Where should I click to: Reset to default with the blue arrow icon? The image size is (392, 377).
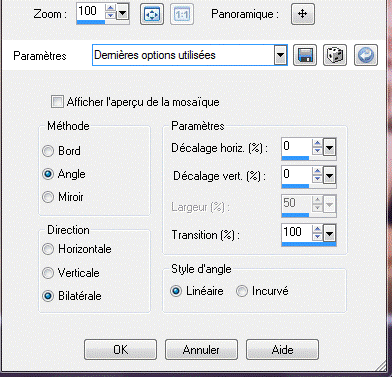(x=366, y=55)
